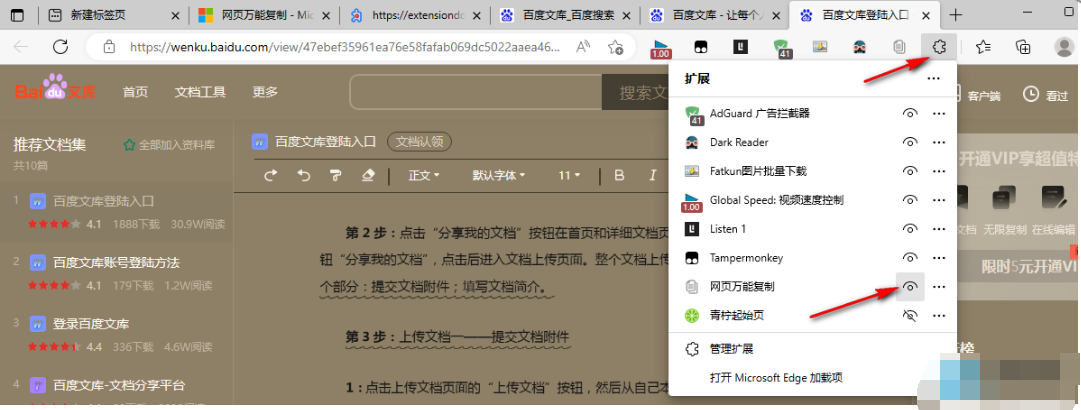Image resolution: width=1081 pixels, height=410 pixels.
Task: Click the AdGuard toolbar extension icon
Action: 781,48
